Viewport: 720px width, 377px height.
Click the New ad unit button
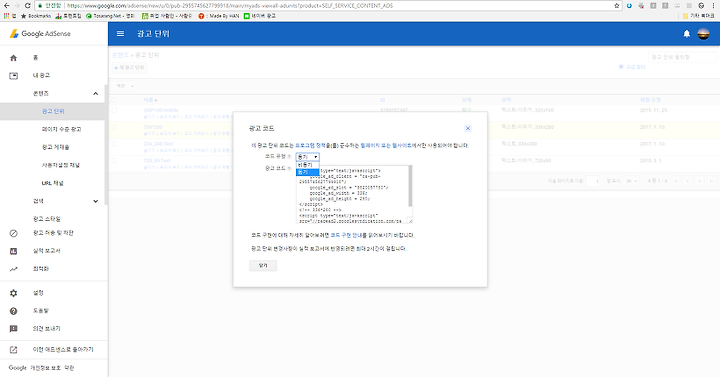point(129,68)
